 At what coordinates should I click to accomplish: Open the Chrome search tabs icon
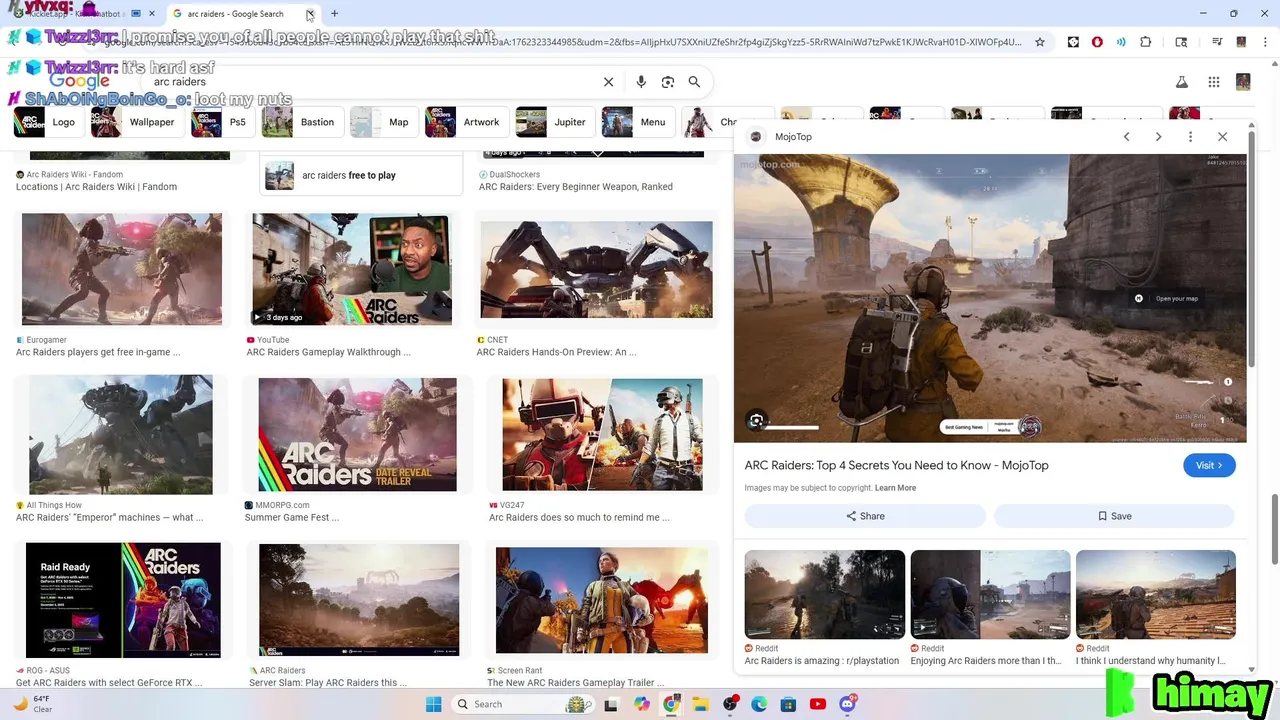click(1181, 42)
